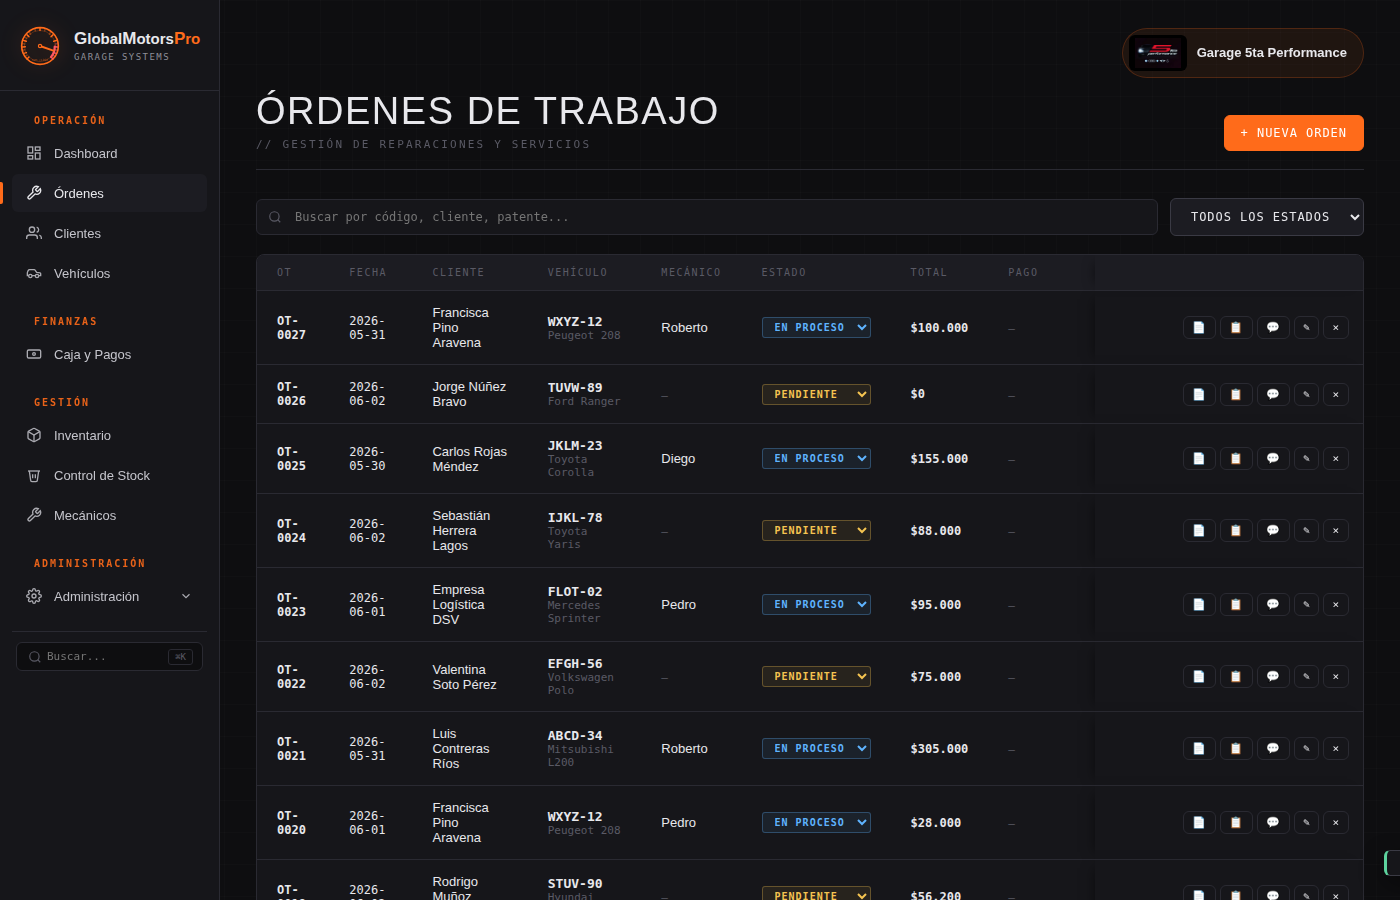Screen dimensions: 1400x900
Task: Expand the Administración menu chevron
Action: click(186, 596)
